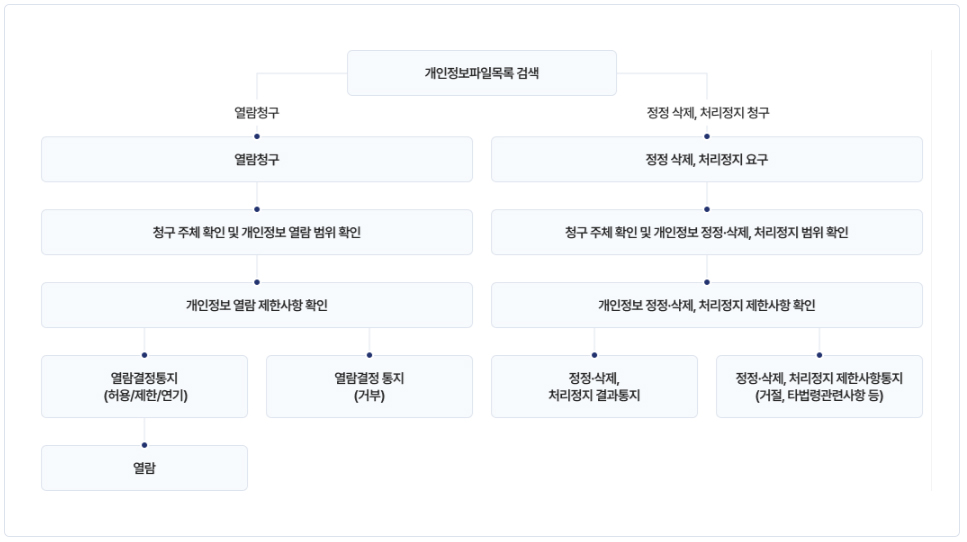Click the 정정 삭제, 처리정지 청구 label
Image resolution: width=967 pixels, height=542 pixels.
[707, 113]
